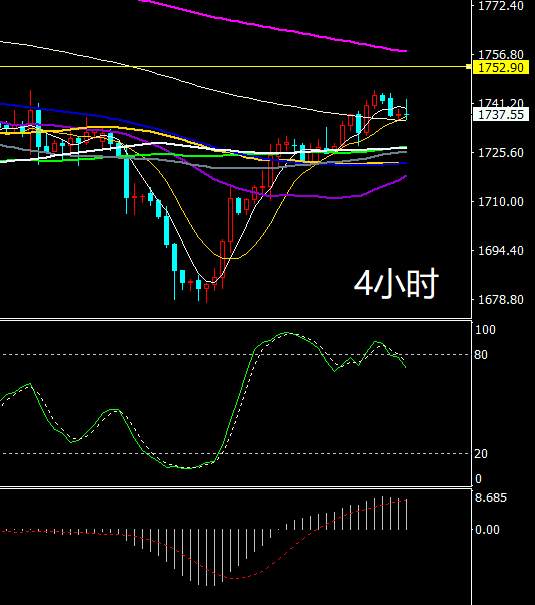Click the stochastic 100 scale value
The image size is (535, 605).
tap(485, 330)
